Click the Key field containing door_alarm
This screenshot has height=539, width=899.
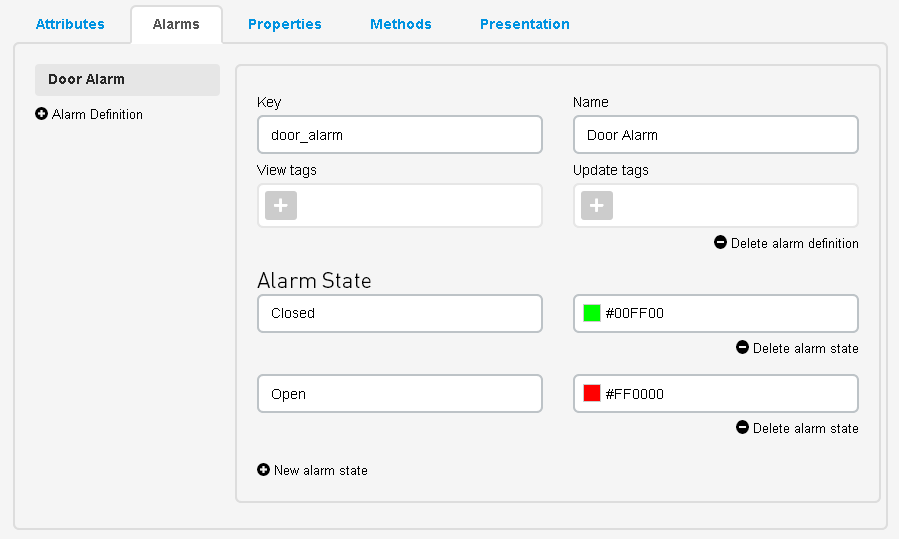400,135
